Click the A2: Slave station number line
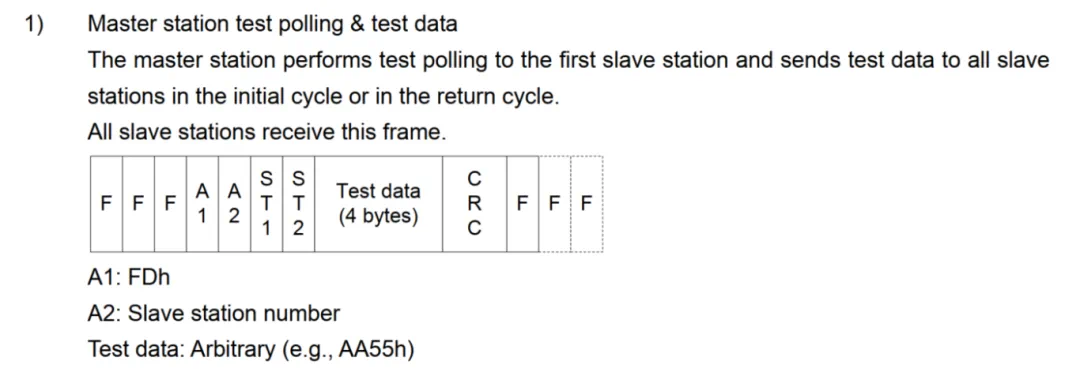Viewport: 1080px width, 380px height. [214, 314]
